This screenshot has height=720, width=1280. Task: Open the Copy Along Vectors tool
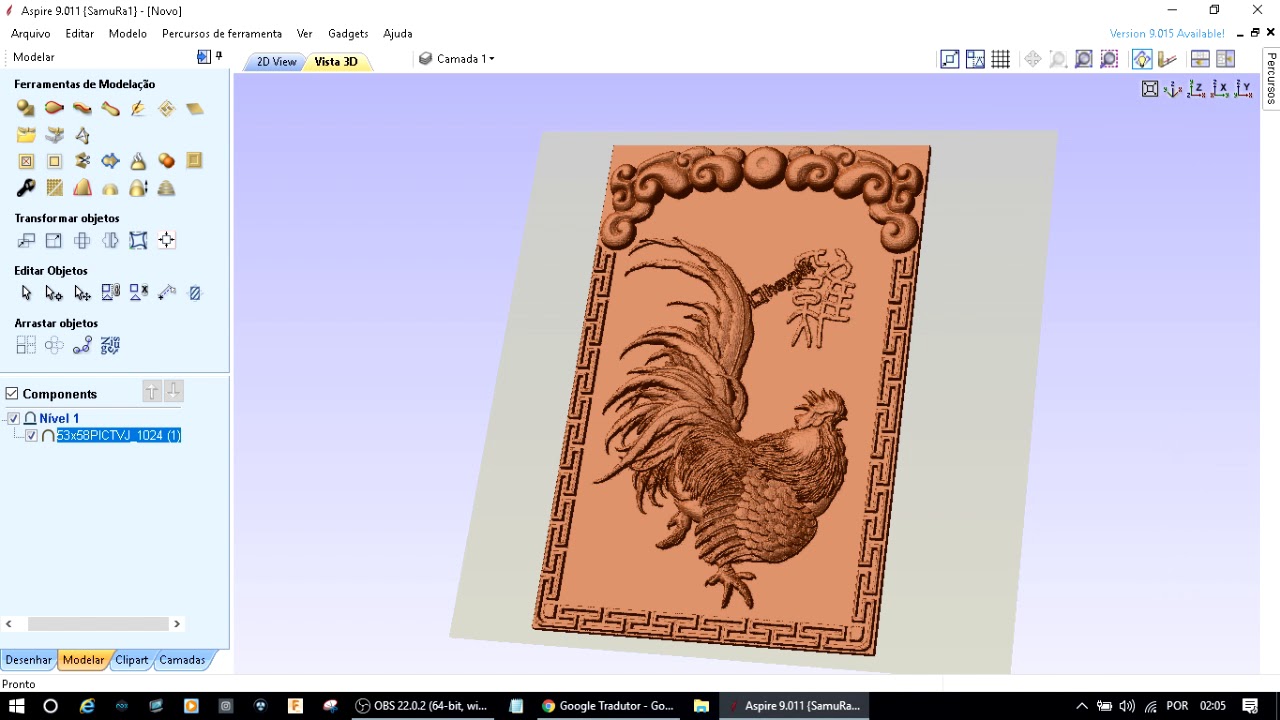click(x=82, y=346)
